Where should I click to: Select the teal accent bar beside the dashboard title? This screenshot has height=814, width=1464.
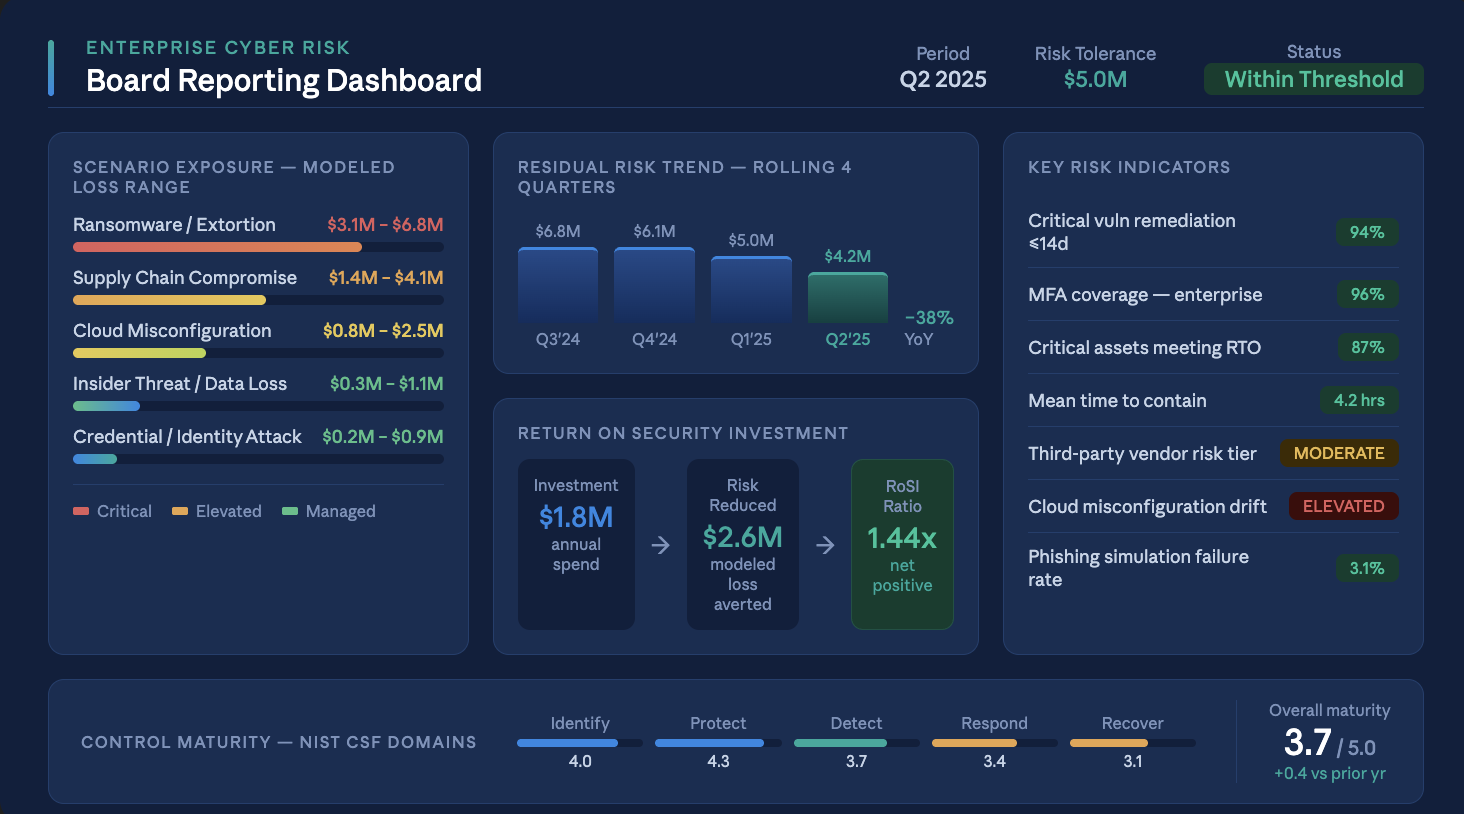[51, 67]
